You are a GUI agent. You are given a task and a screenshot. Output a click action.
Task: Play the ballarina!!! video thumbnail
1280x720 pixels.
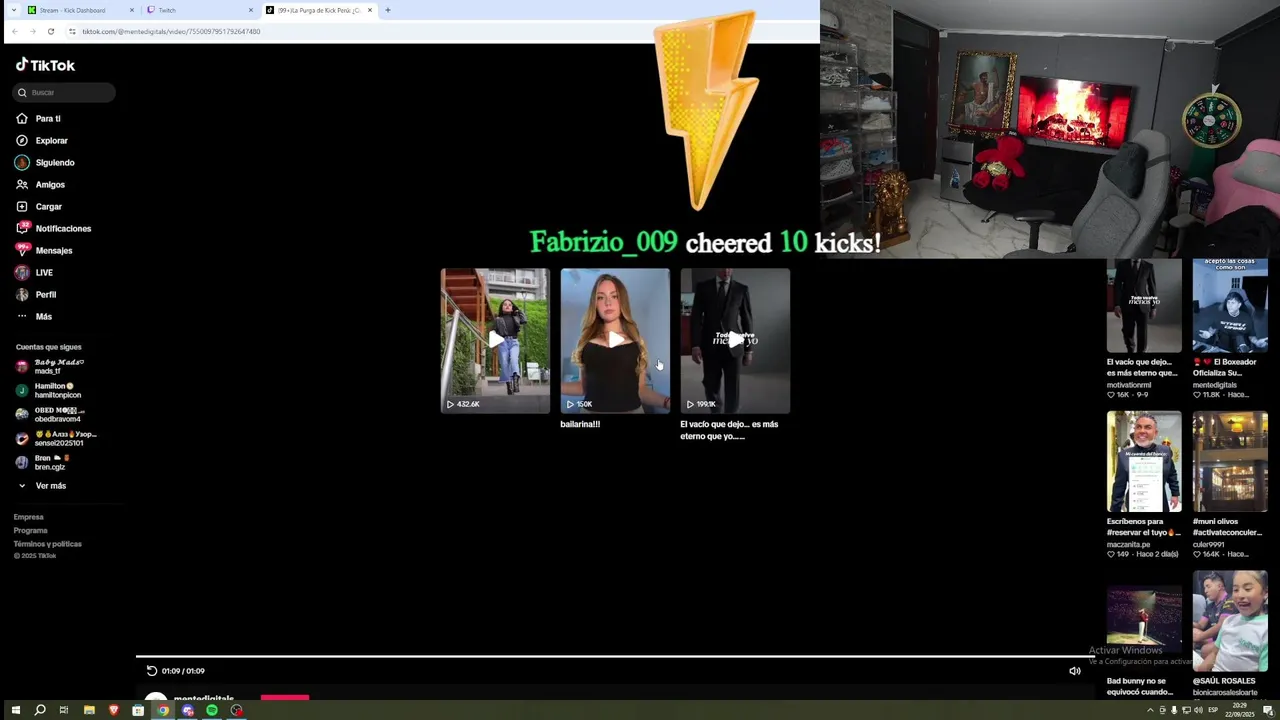[615, 340]
